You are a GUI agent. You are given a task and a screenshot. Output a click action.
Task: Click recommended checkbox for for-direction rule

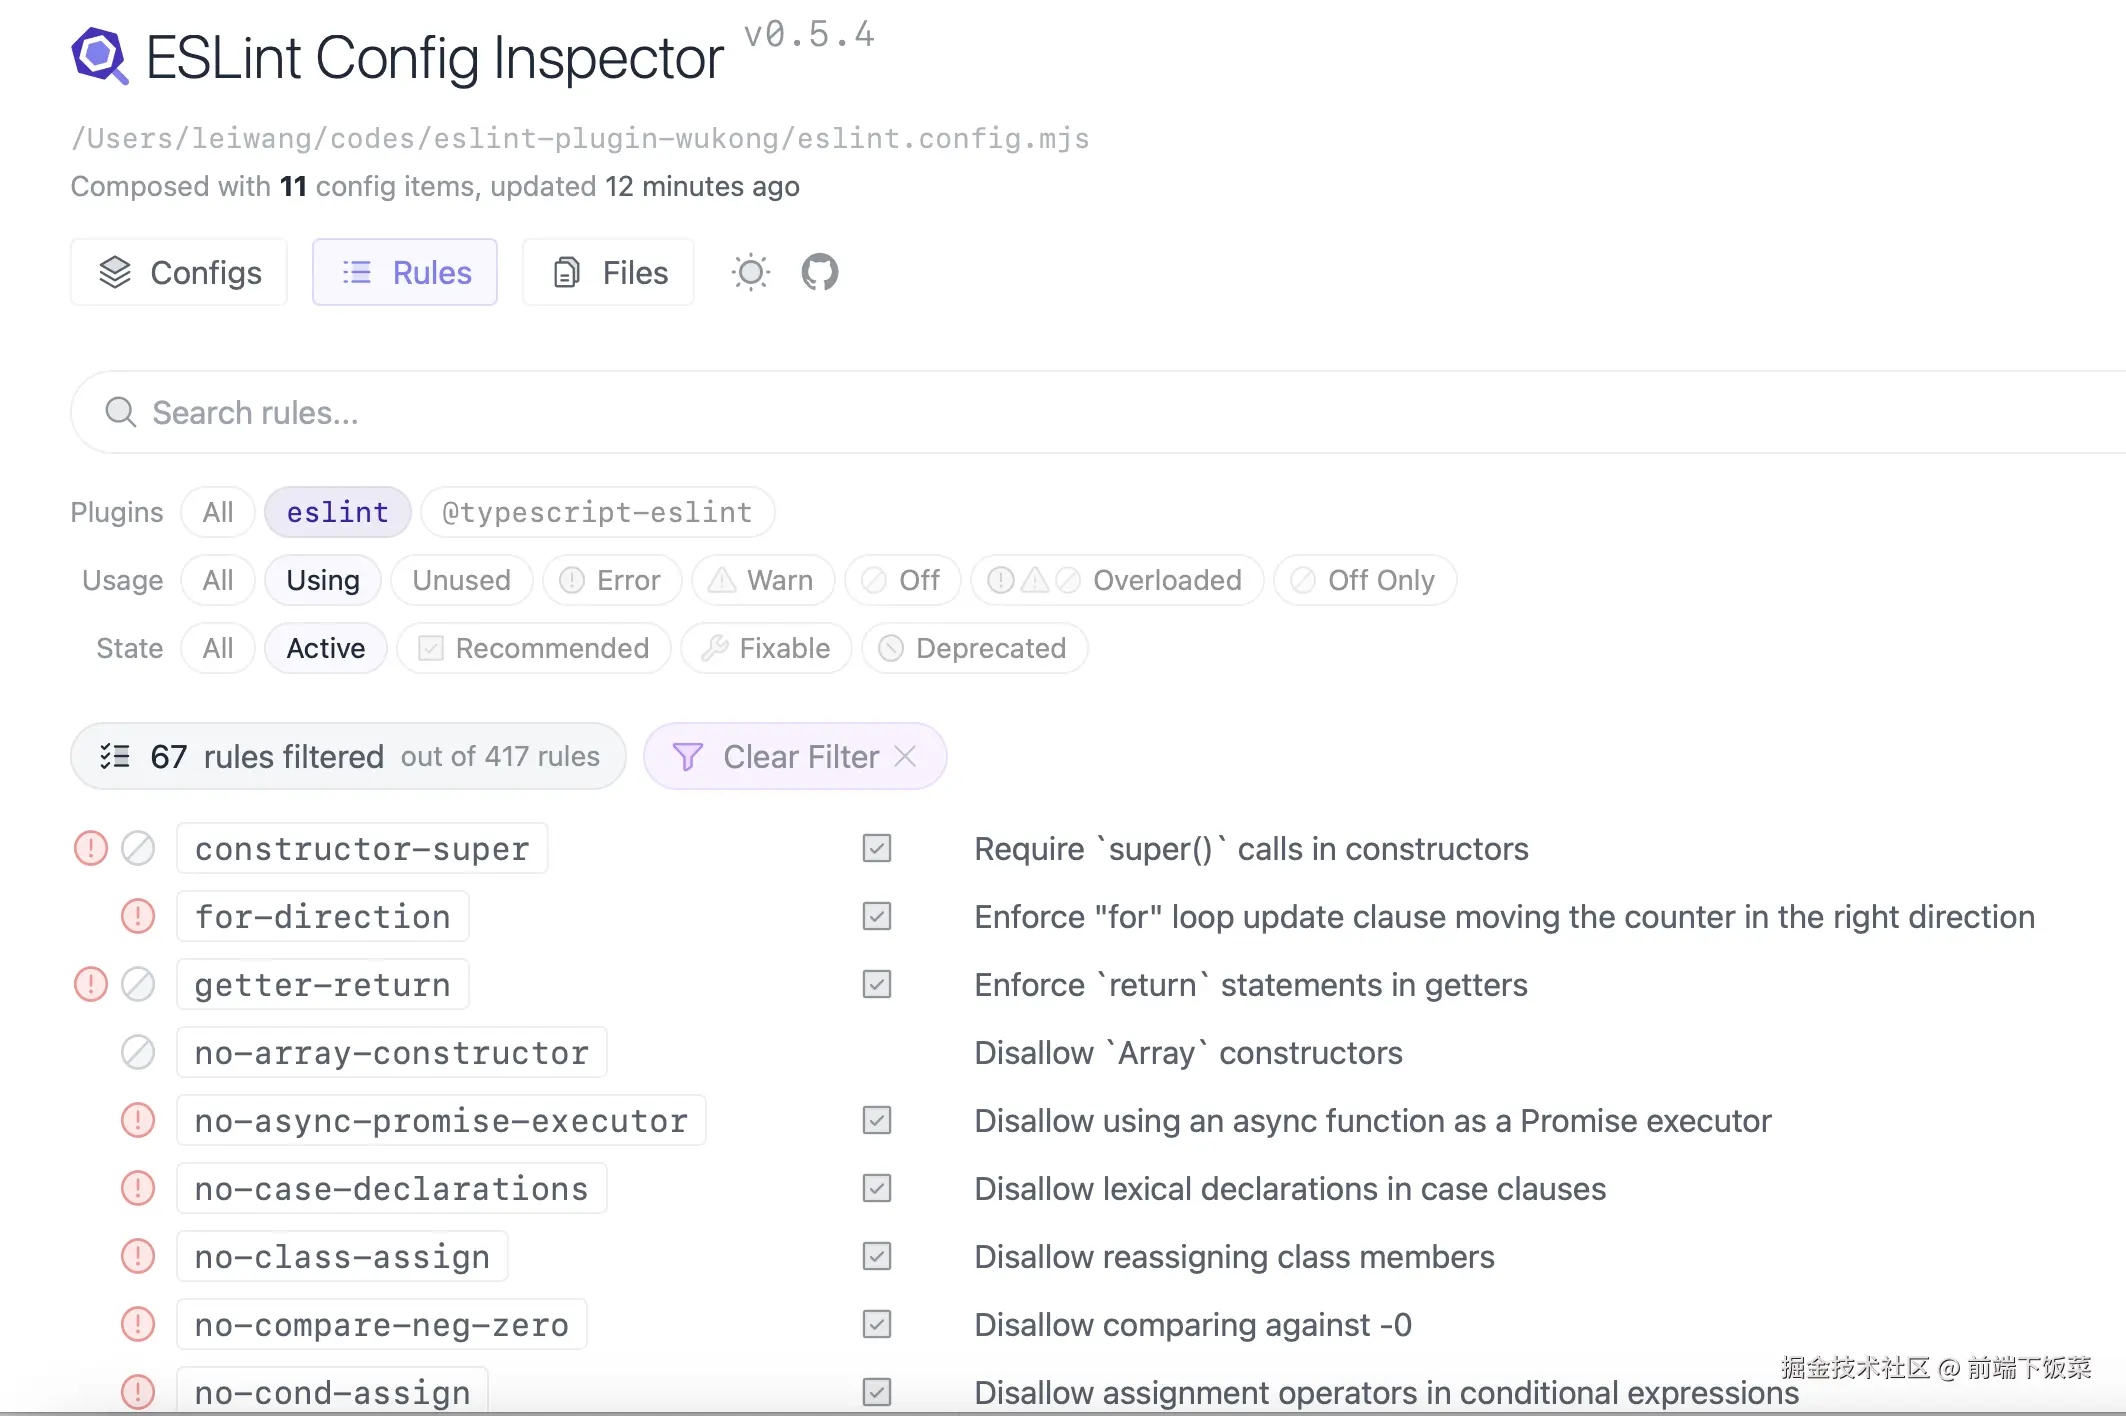click(x=877, y=917)
